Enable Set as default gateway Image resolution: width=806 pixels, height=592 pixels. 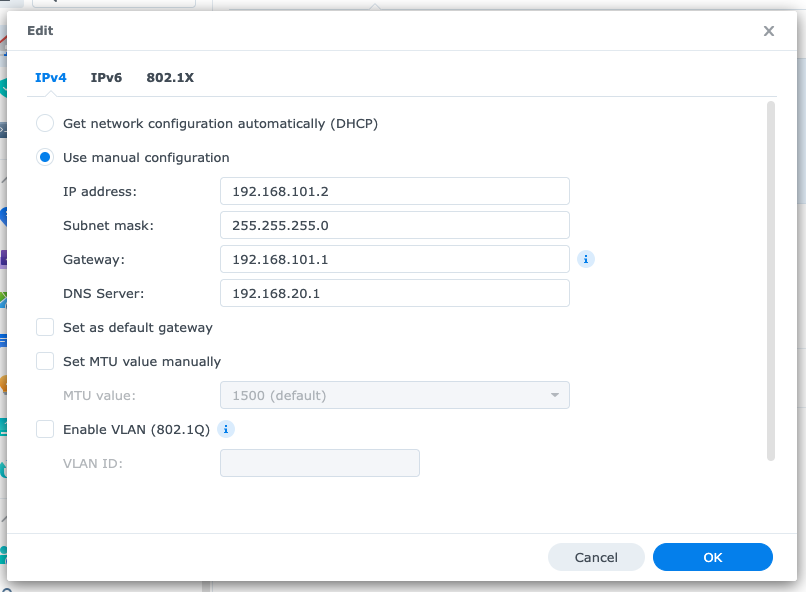44,327
